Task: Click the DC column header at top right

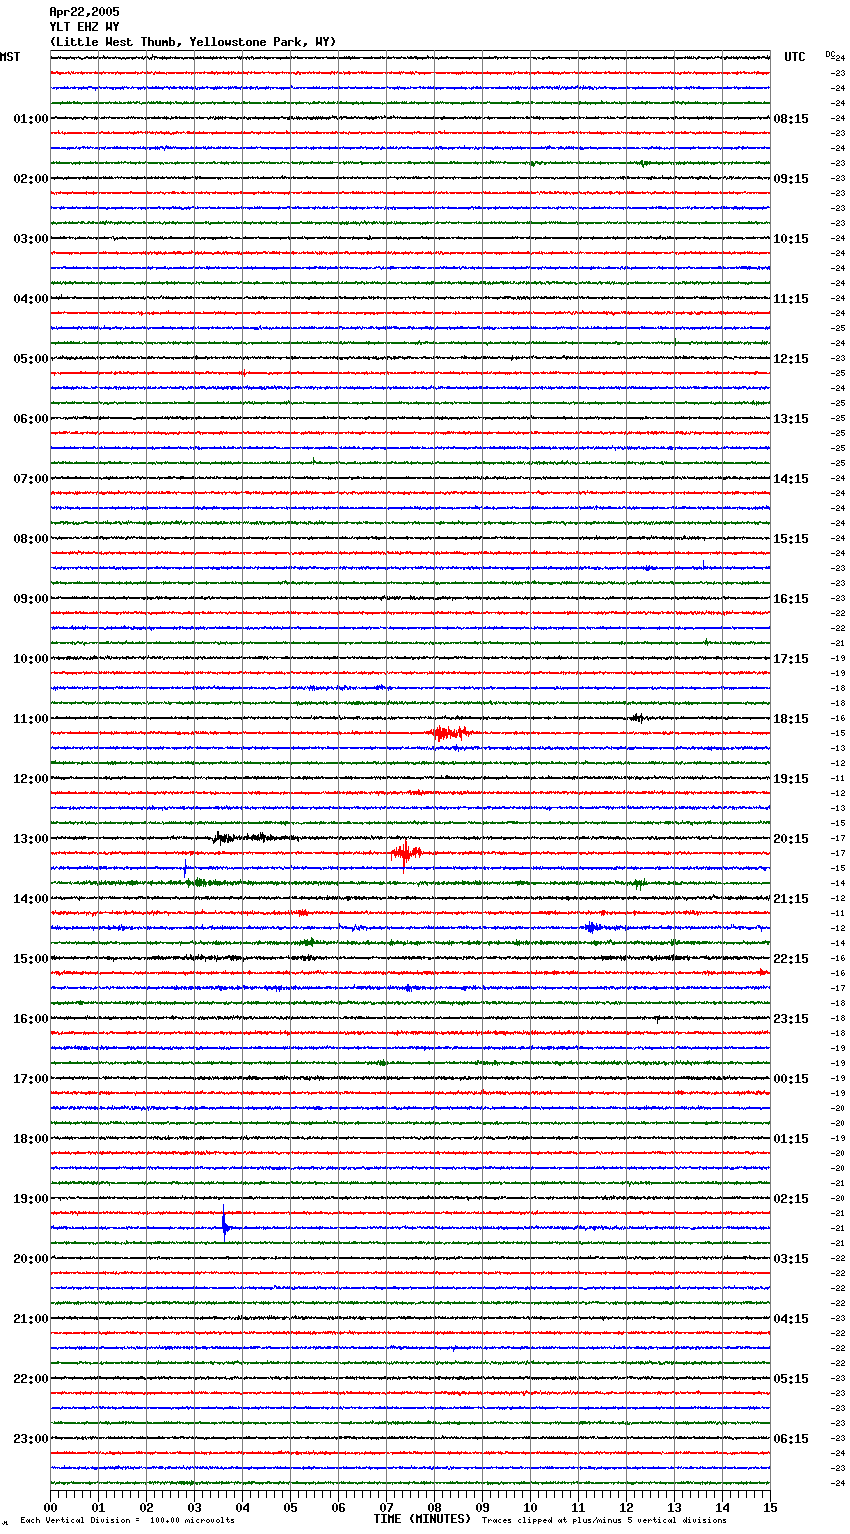Action: 830,54
